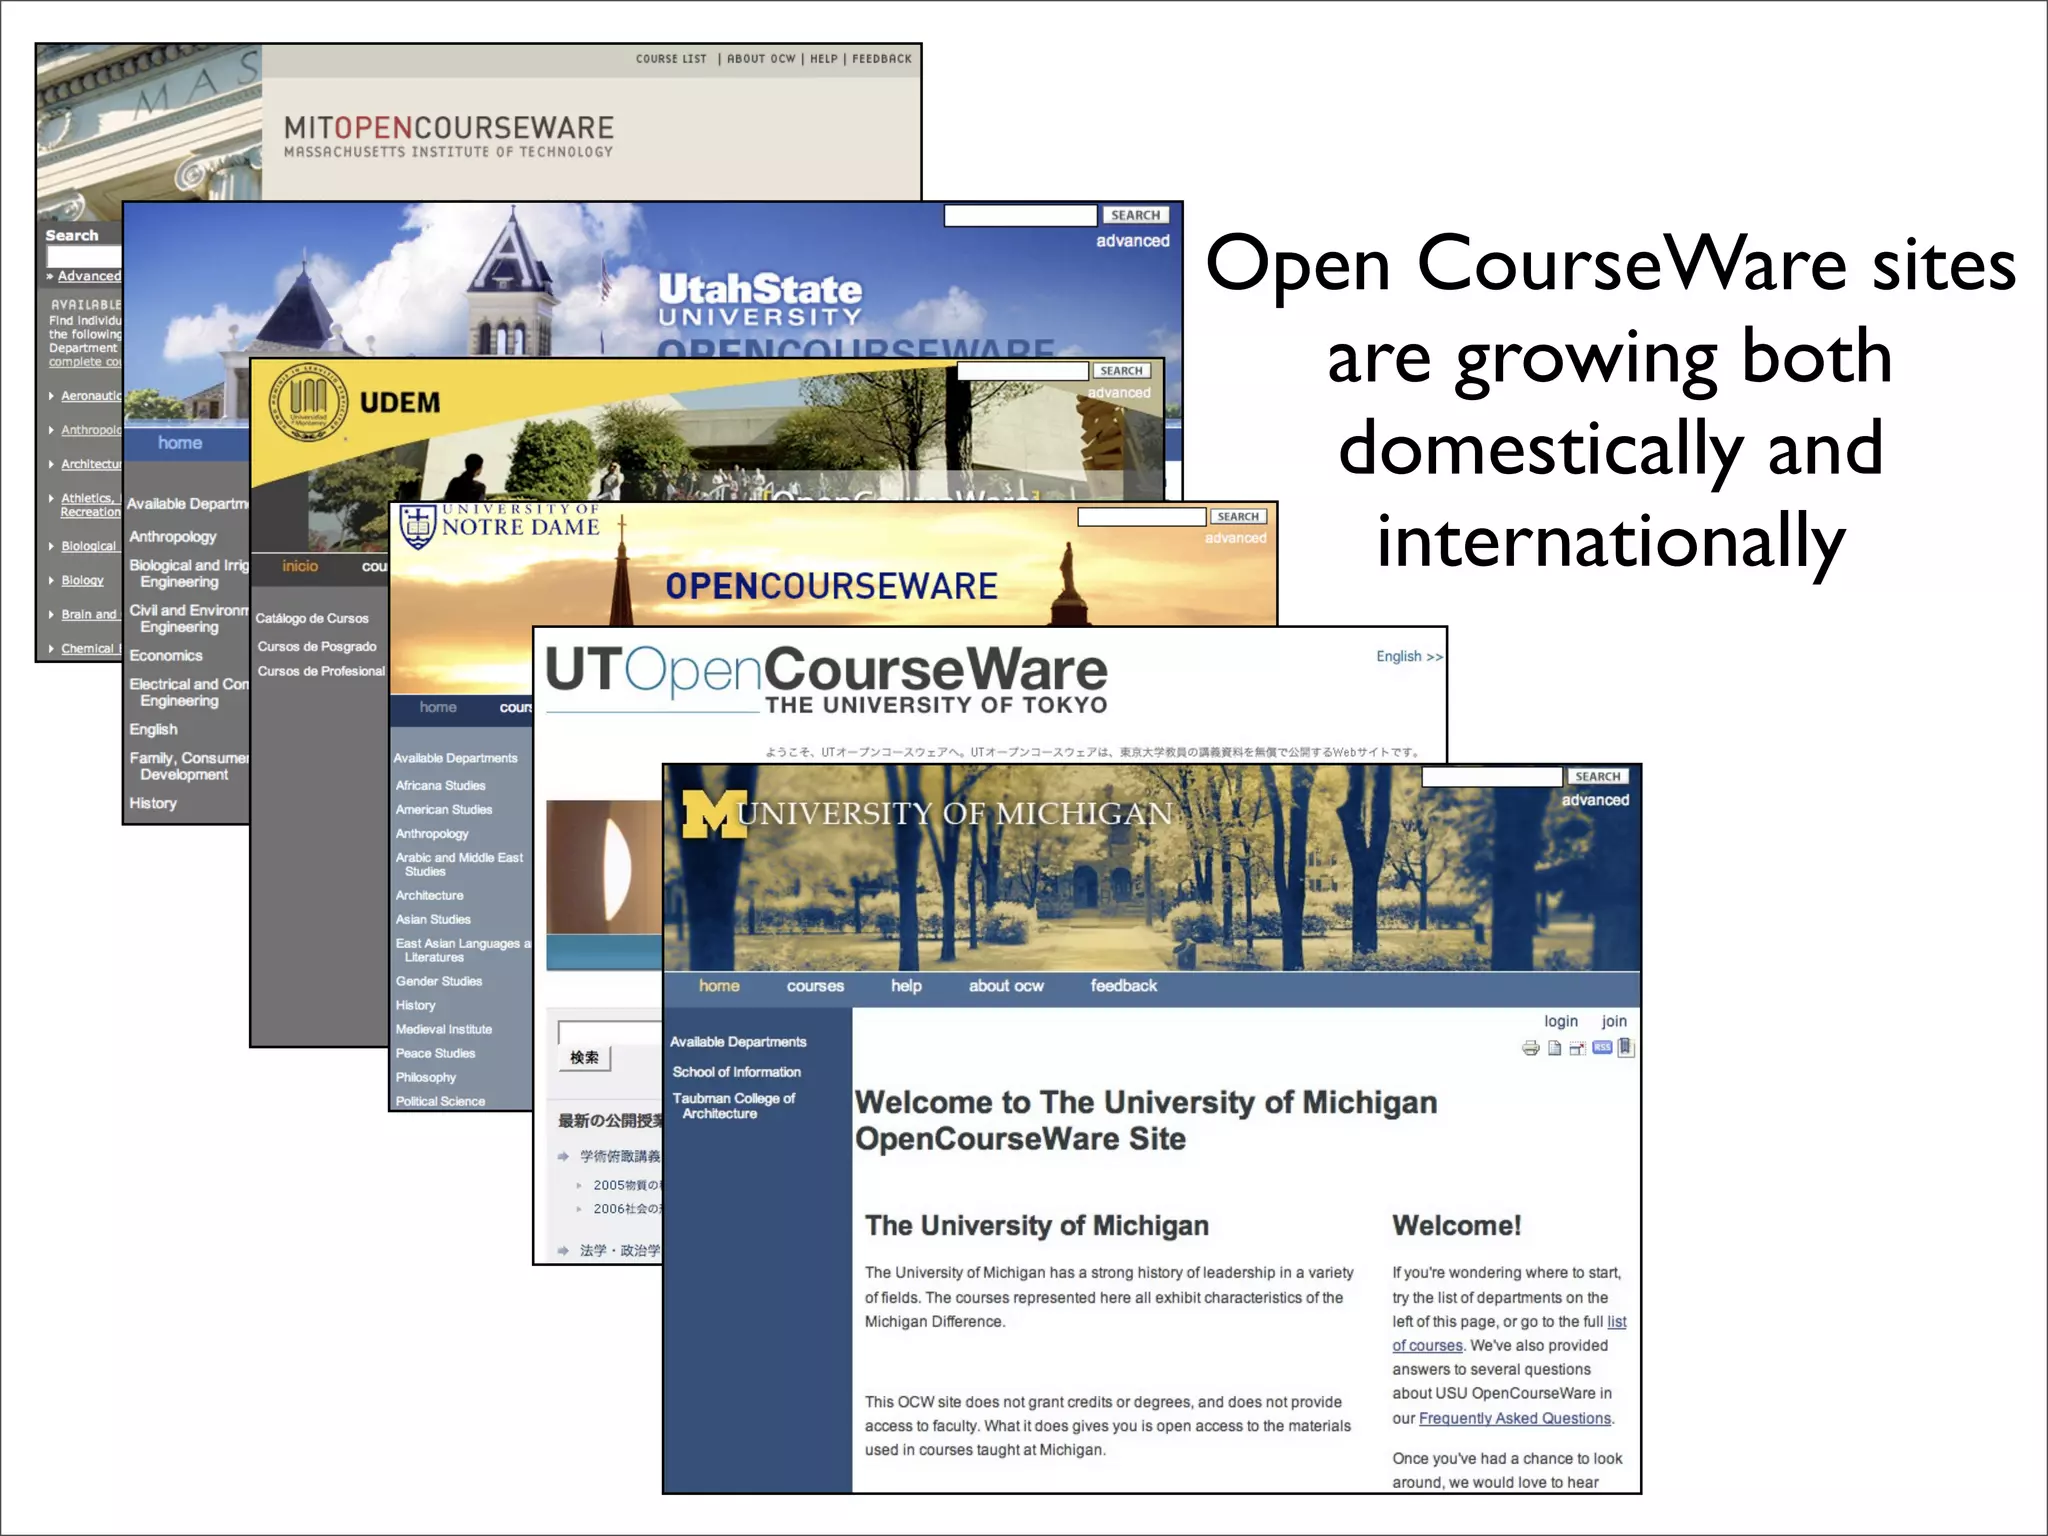Open Economics in Utah State department list
This screenshot has width=2048, height=1536.
(166, 656)
